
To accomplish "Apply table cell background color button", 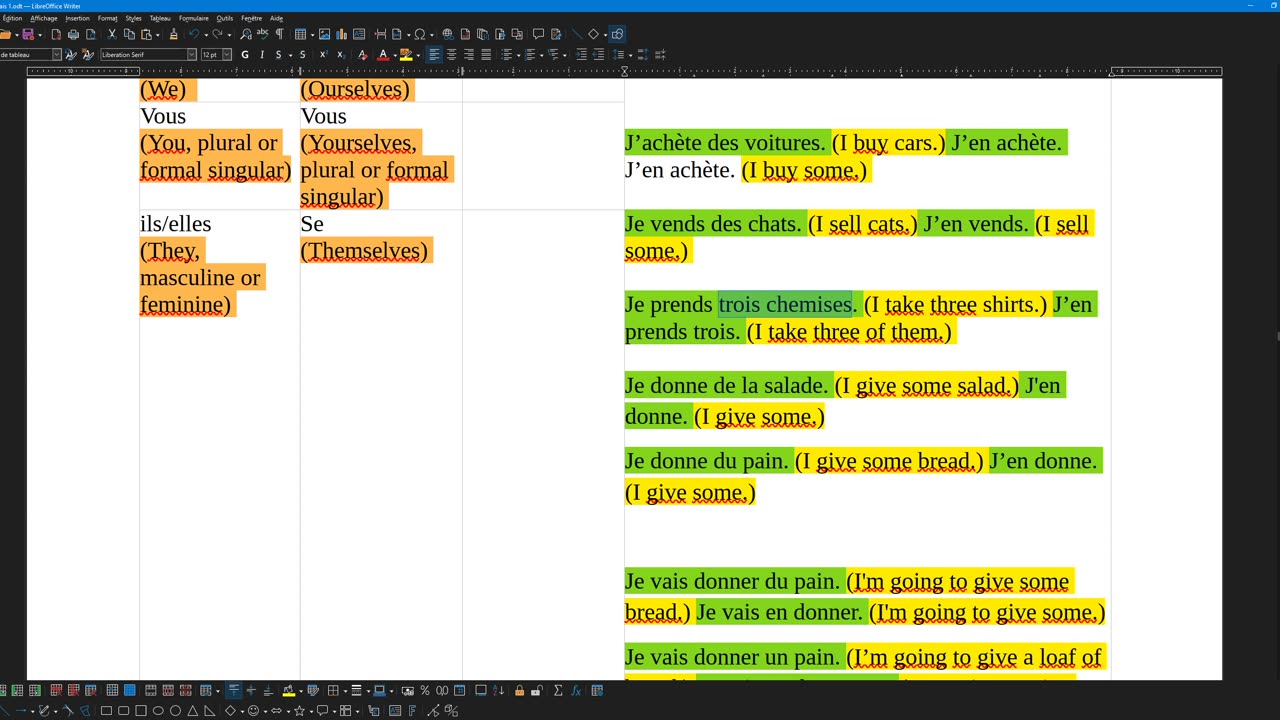I will tap(287, 690).
